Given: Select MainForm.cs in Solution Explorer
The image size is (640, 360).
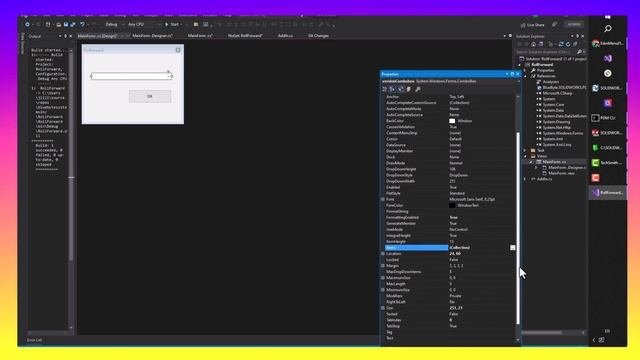Looking at the screenshot, I should 554,162.
